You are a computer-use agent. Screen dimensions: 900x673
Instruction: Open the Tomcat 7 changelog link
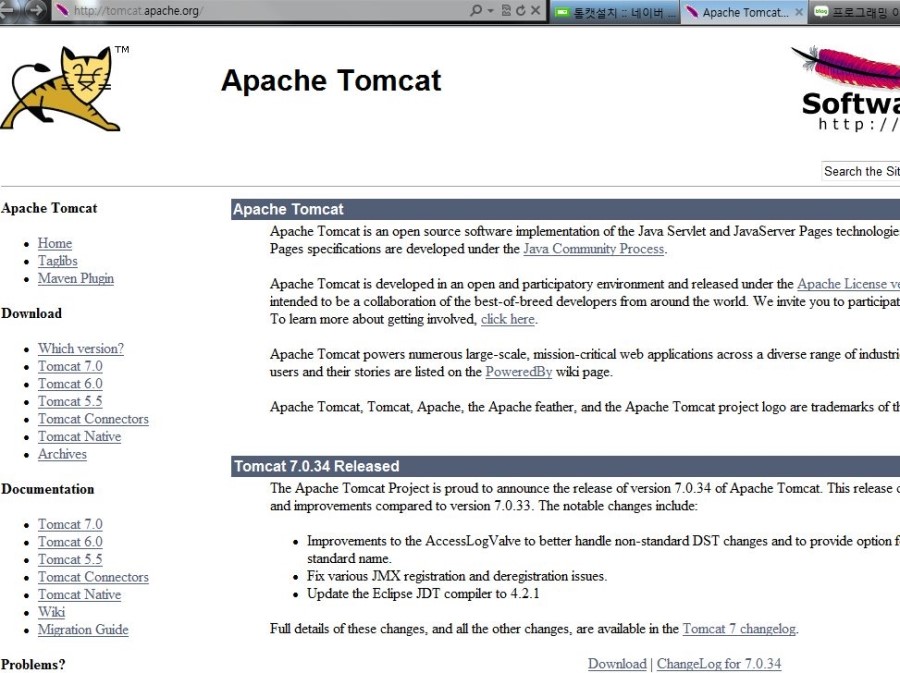tap(739, 629)
